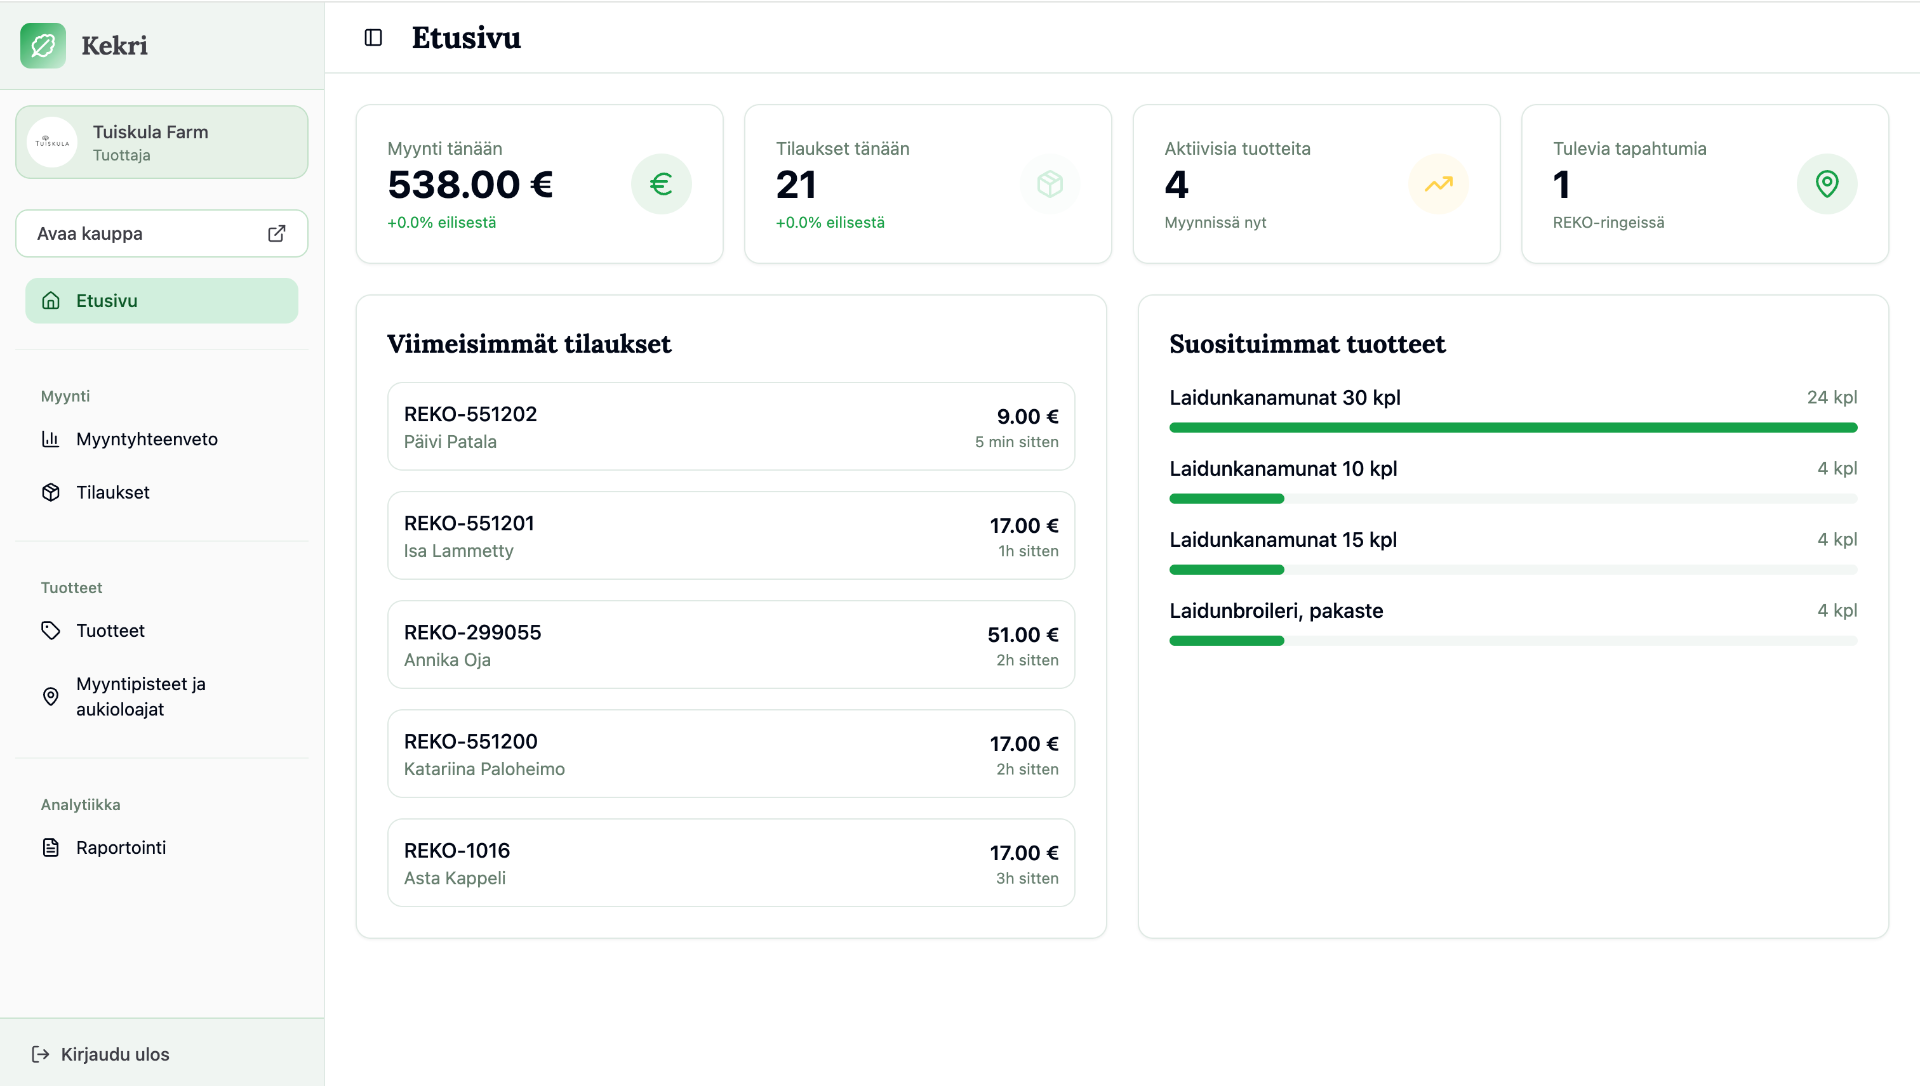Toggle the sidebar panel icon
This screenshot has height=1086, width=1920.
point(373,38)
